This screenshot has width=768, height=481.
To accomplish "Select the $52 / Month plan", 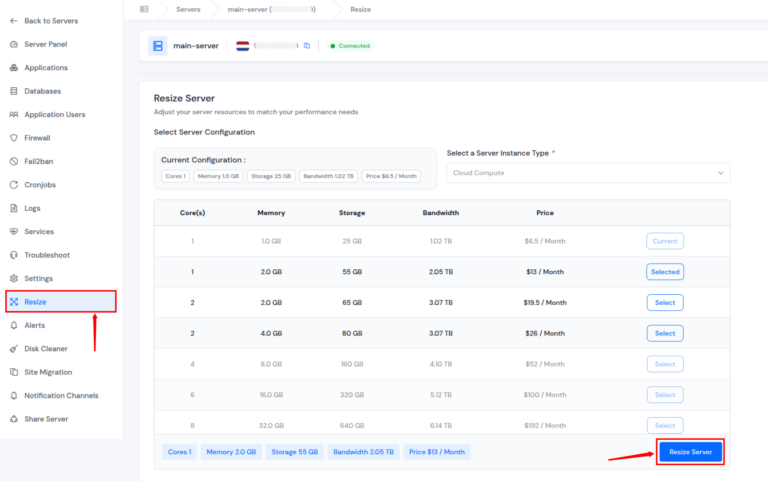I will [665, 364].
